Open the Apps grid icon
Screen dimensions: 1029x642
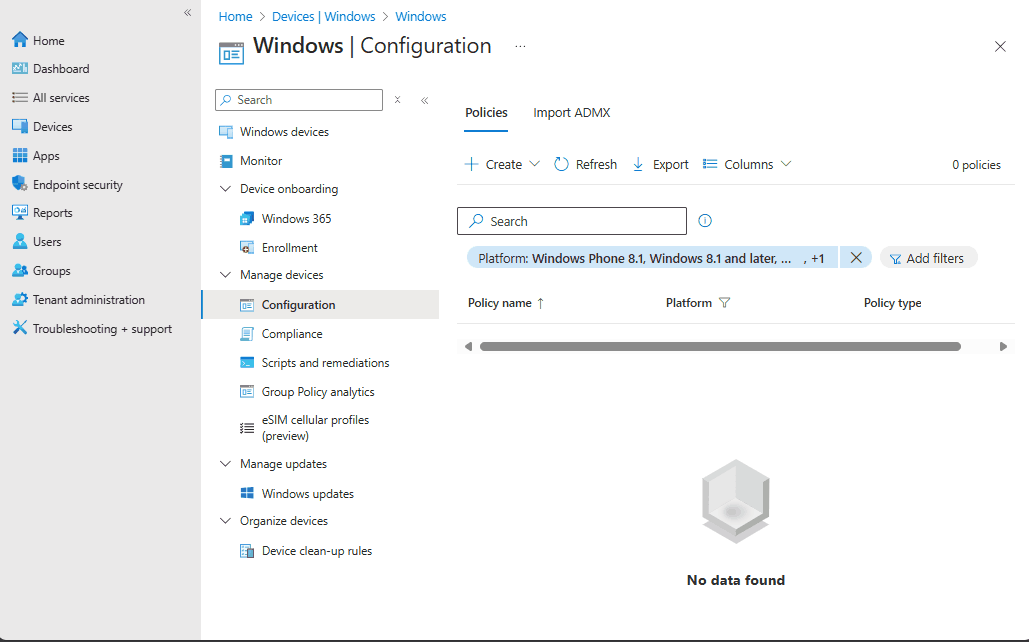tap(20, 156)
